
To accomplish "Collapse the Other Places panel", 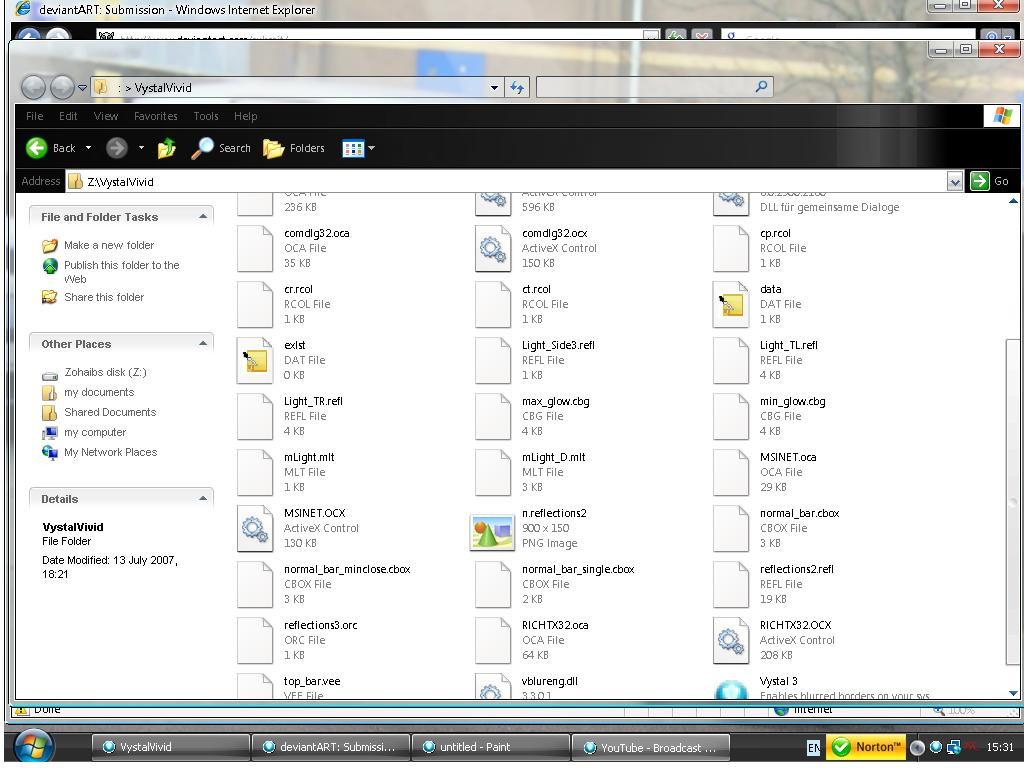I will [x=202, y=344].
